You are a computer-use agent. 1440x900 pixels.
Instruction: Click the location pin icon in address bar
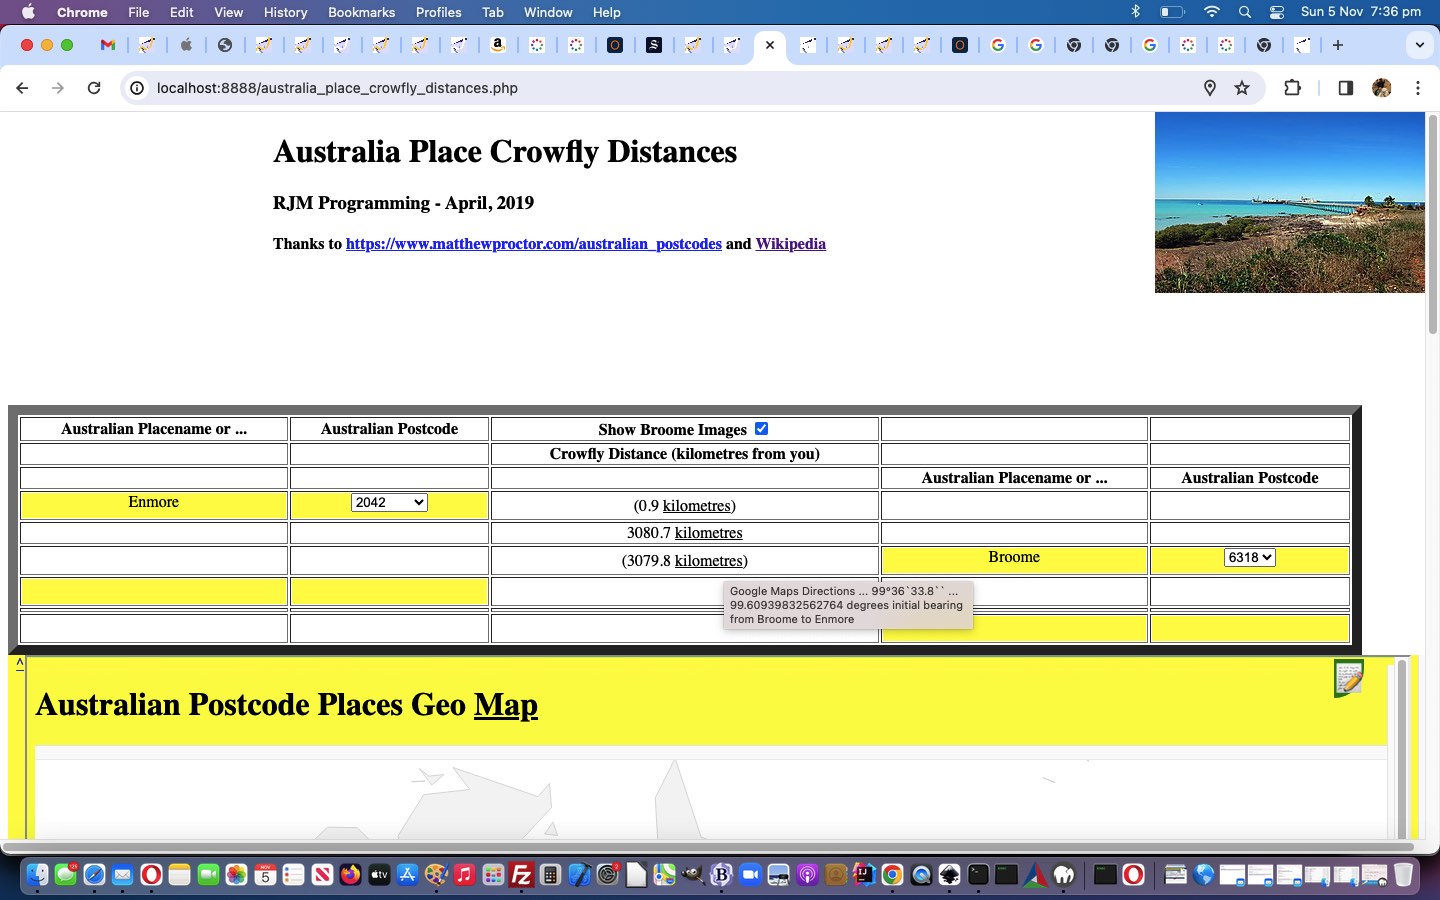[1210, 88]
